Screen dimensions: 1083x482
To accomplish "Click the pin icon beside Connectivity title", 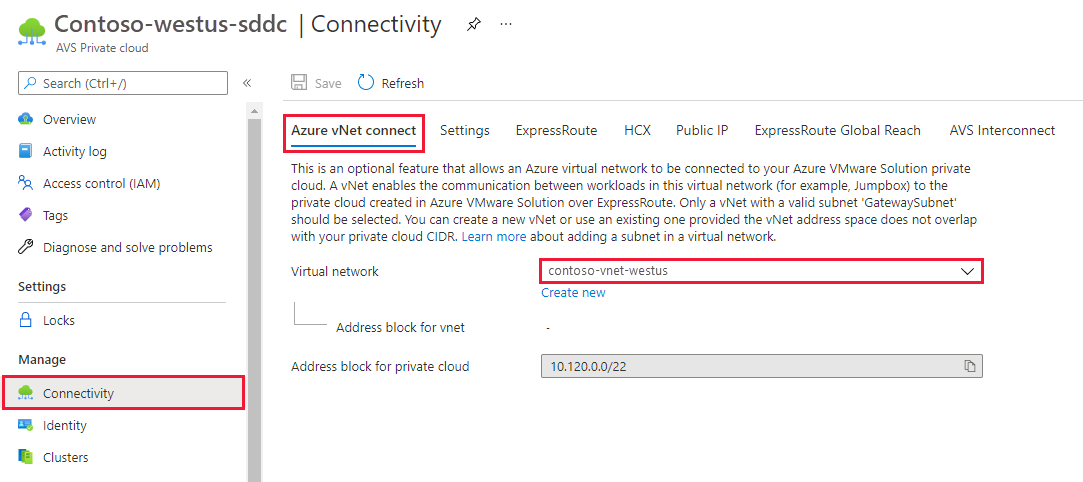I will tap(474, 25).
